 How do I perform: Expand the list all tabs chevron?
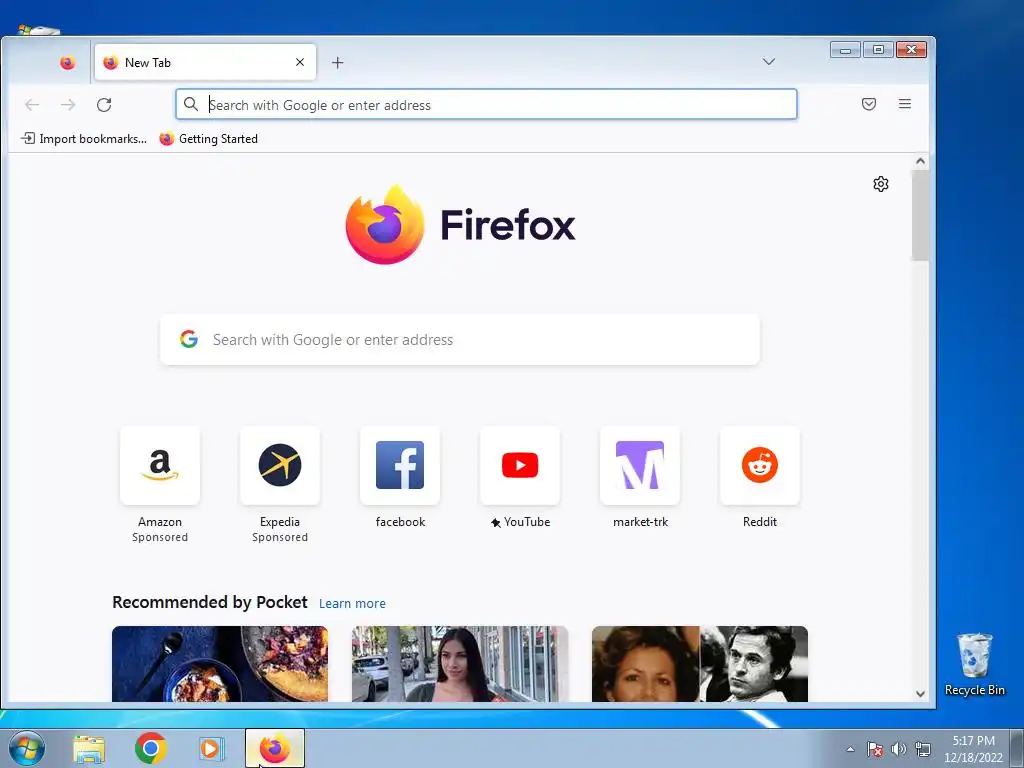click(x=769, y=61)
